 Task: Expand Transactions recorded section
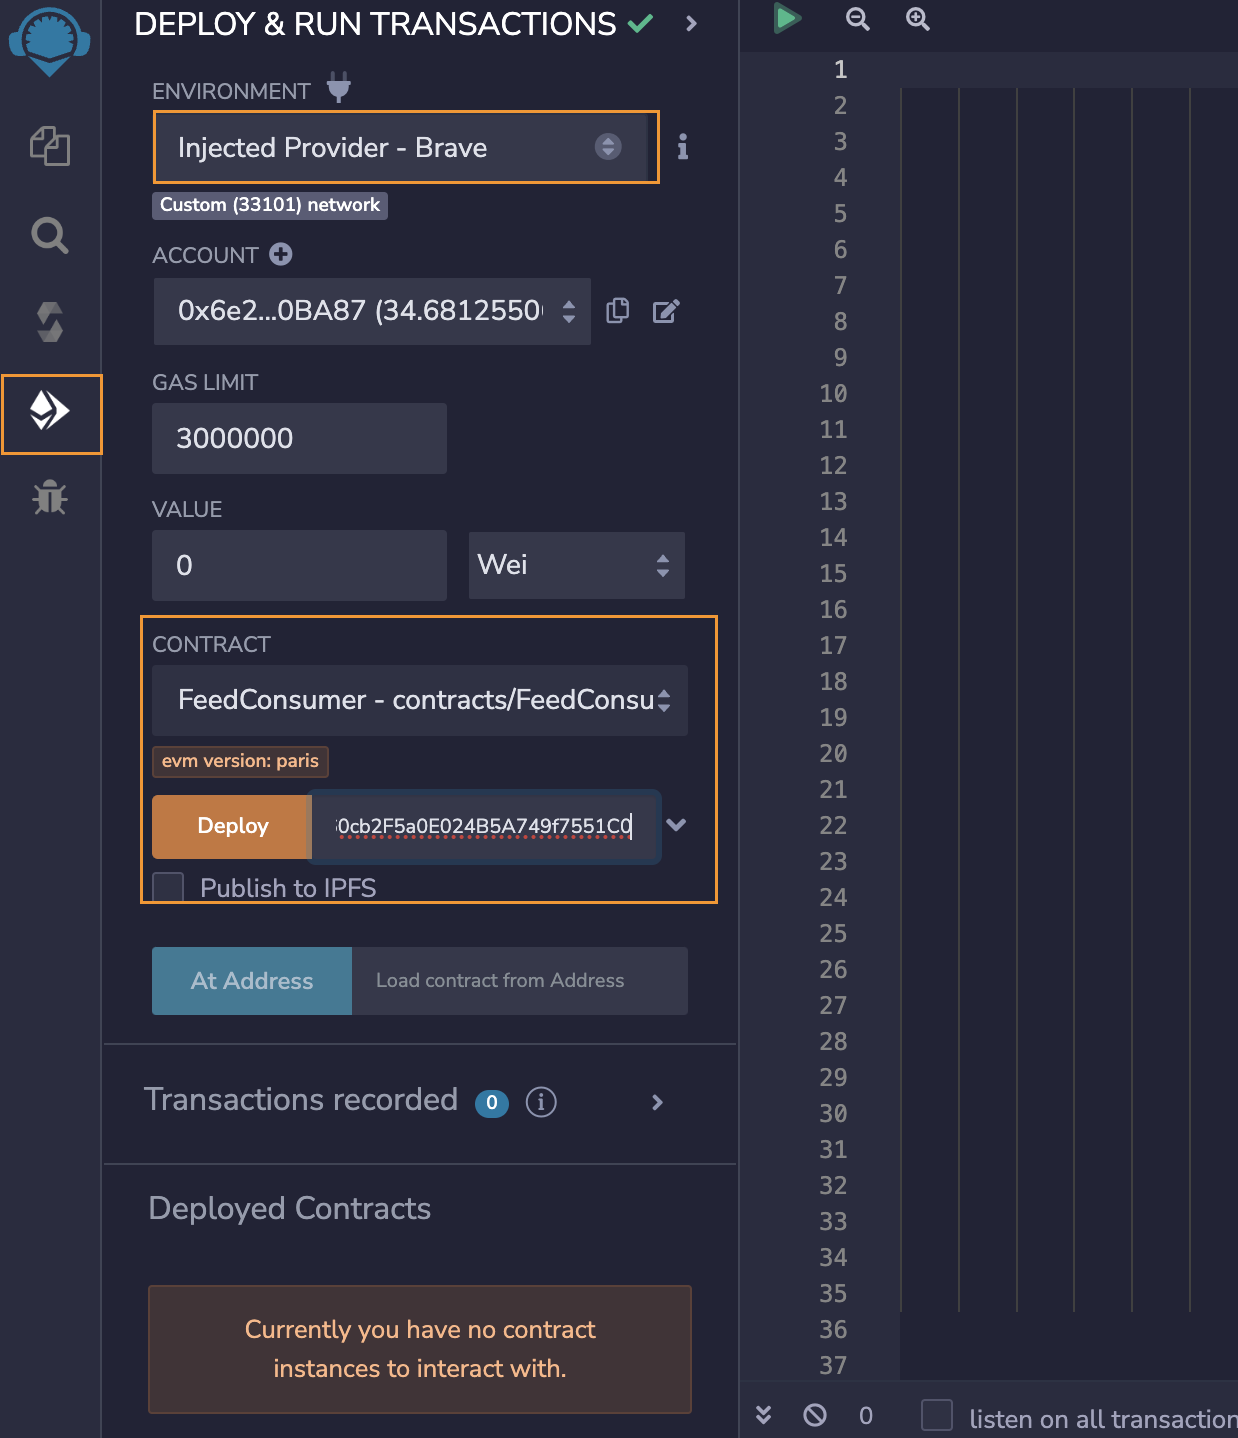coord(657,1102)
